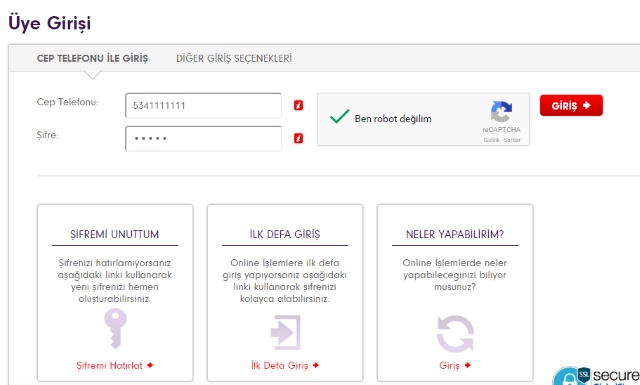
Task: Click the İlk Defa Giriş card heading
Action: (285, 234)
